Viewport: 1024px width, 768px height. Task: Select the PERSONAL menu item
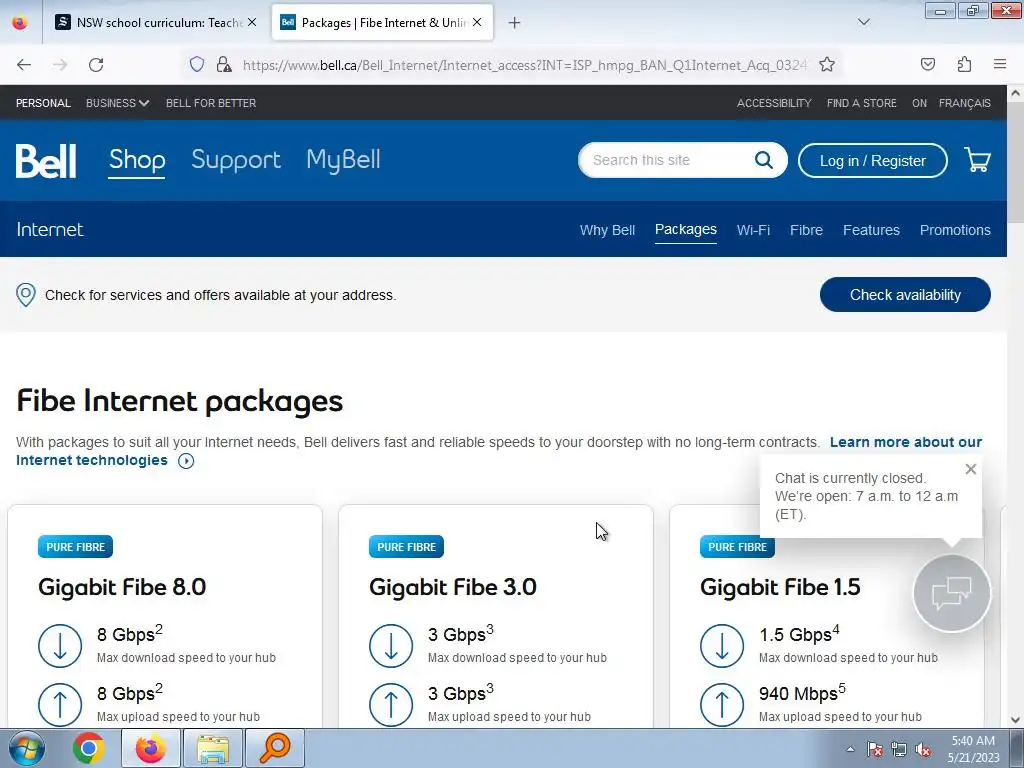coord(43,103)
